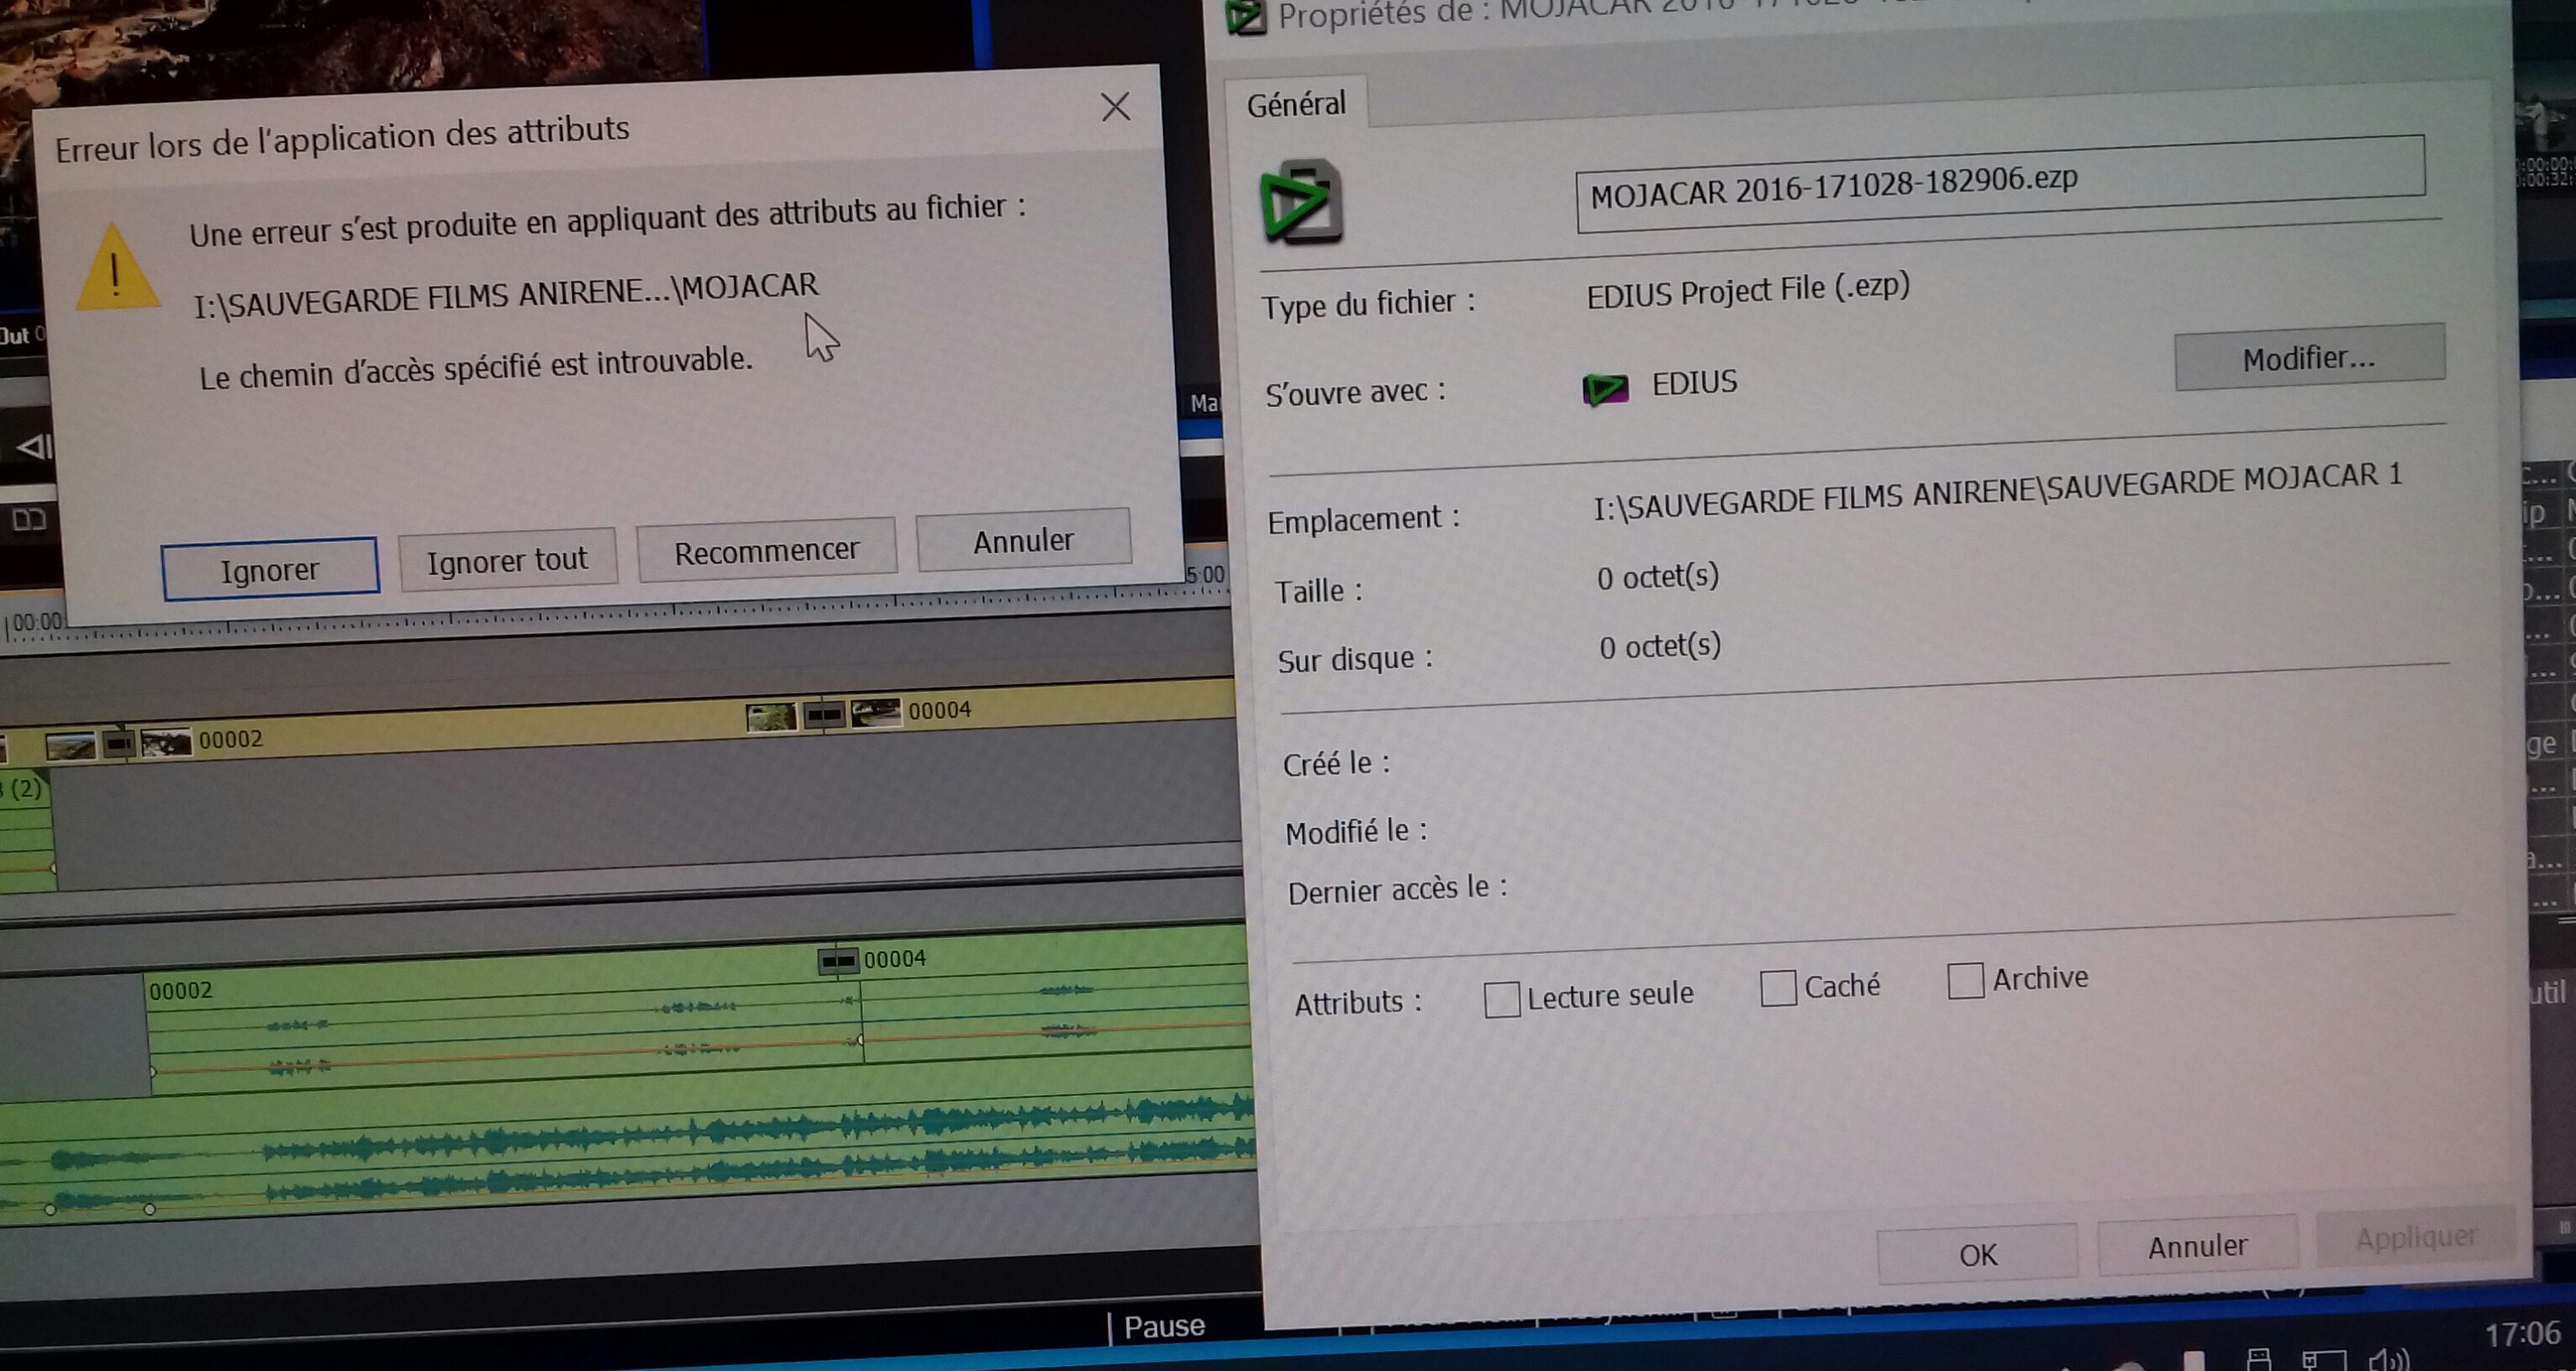2576x1371 pixels.
Task: Click the yellow warning triangle icon
Action: tap(117, 267)
